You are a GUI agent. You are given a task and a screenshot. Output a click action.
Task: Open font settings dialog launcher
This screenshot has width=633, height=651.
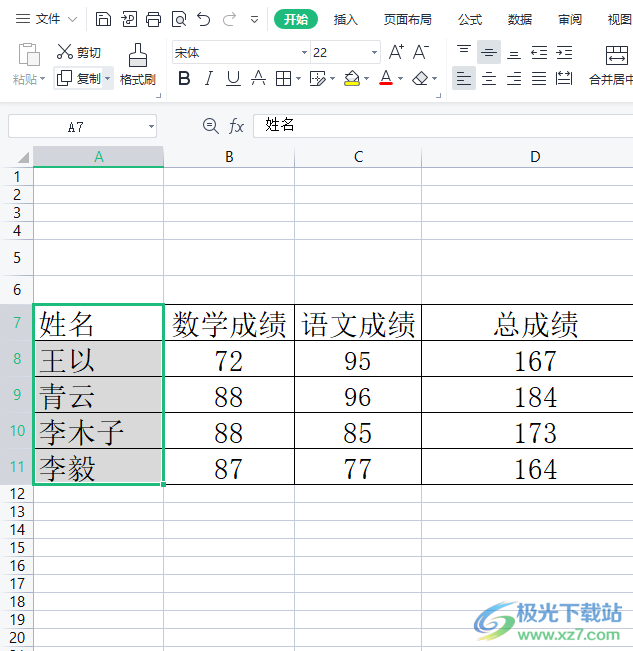(x=438, y=95)
